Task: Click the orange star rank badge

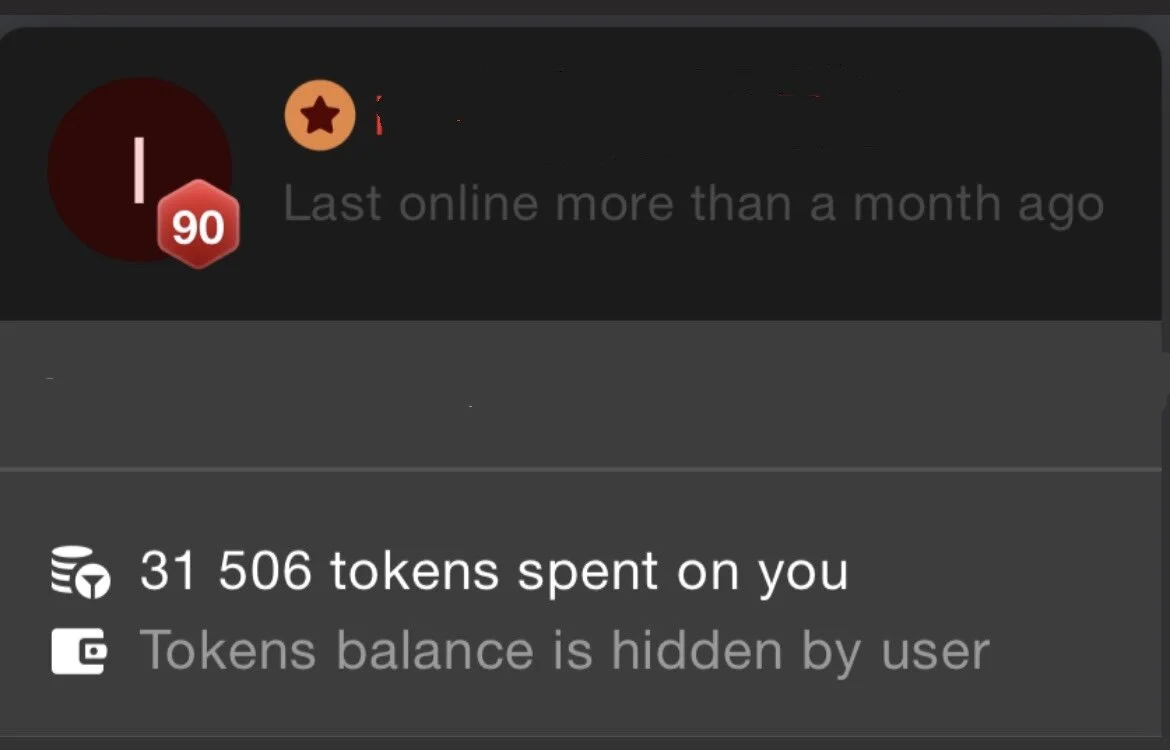Action: click(320, 115)
